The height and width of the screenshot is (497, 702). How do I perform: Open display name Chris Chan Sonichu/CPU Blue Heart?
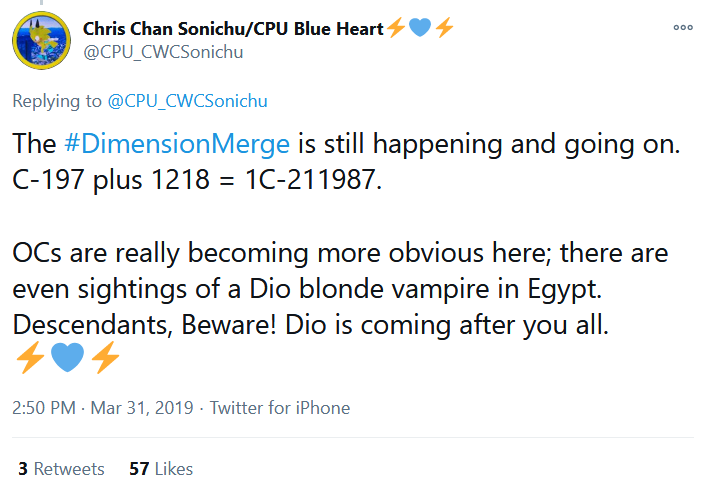[233, 29]
